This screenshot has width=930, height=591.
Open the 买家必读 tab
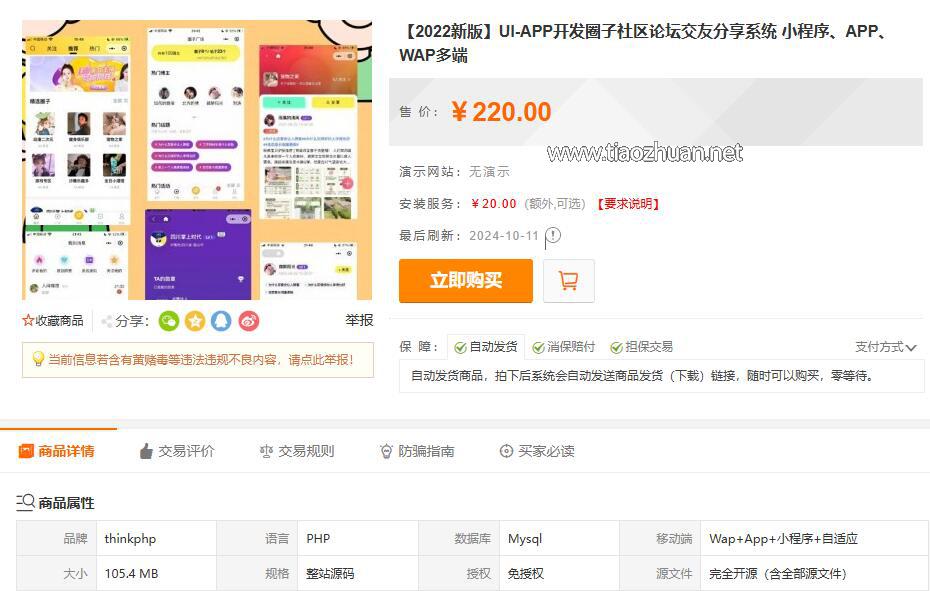537,451
